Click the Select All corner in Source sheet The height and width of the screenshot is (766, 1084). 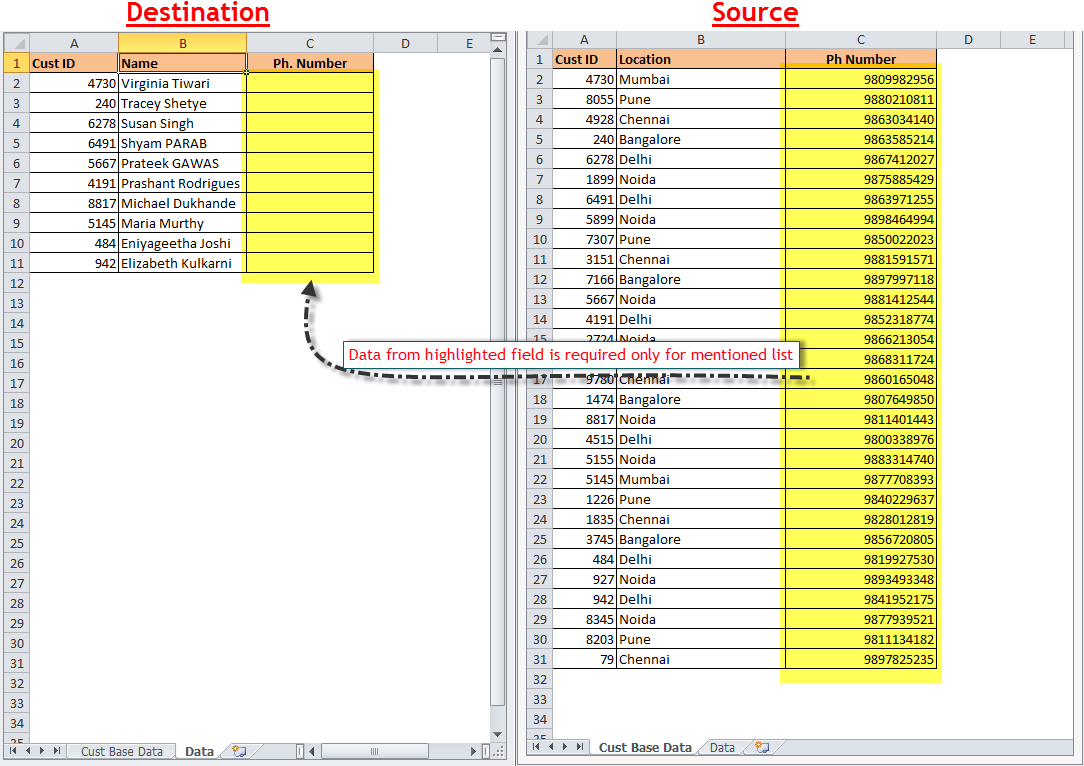pos(539,39)
